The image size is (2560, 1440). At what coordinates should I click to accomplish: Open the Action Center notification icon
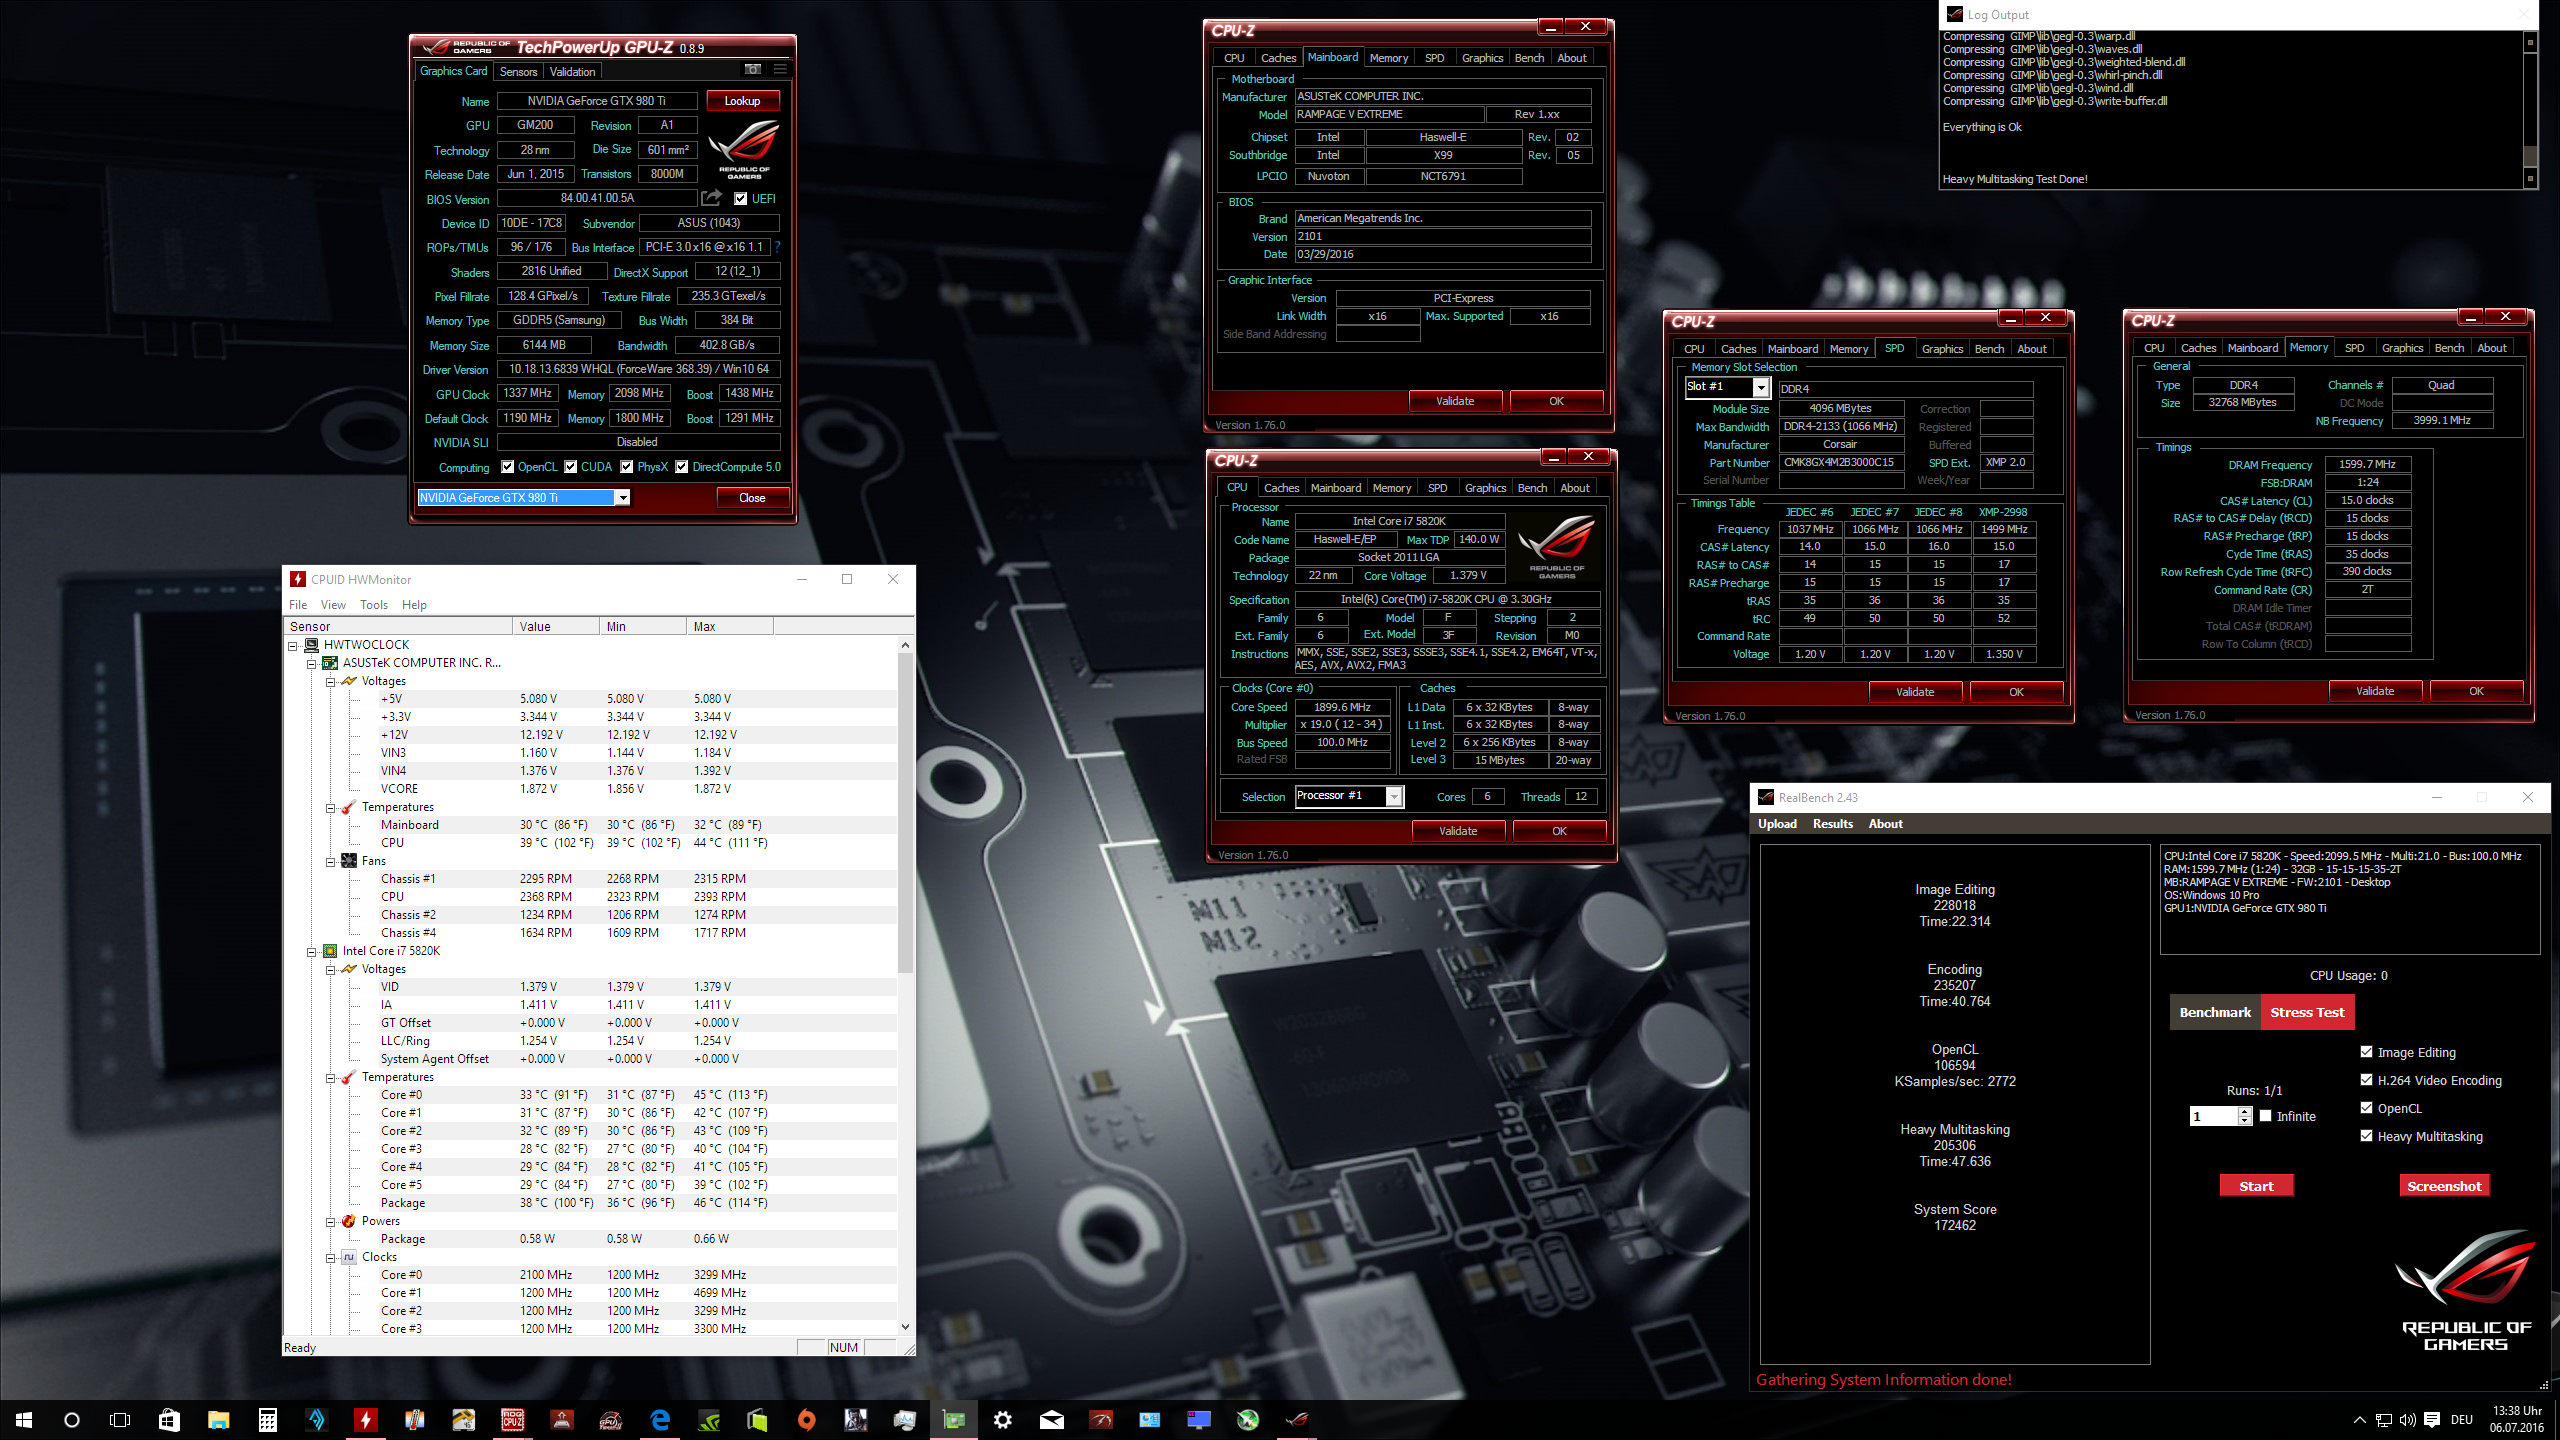click(x=2432, y=1420)
